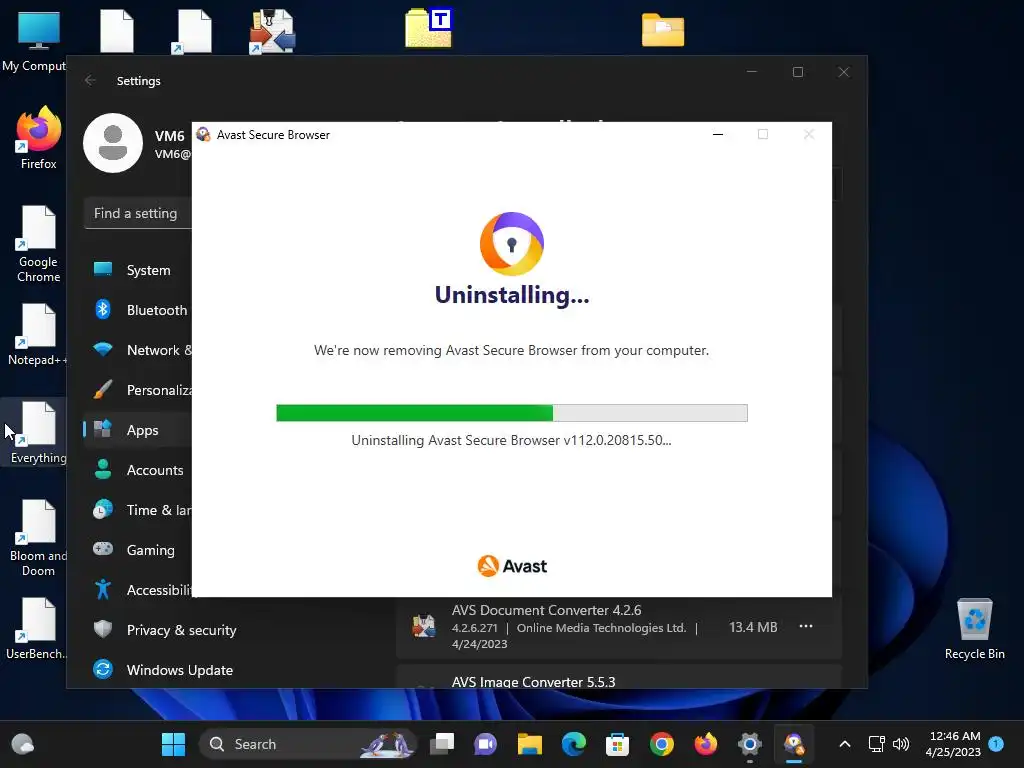1024x768 pixels.
Task: Switch to Settings app on taskbar
Action: [750, 744]
